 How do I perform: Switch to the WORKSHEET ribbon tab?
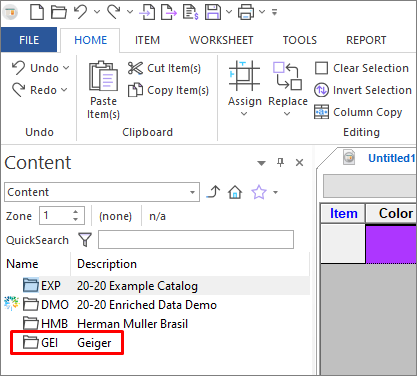click(221, 40)
